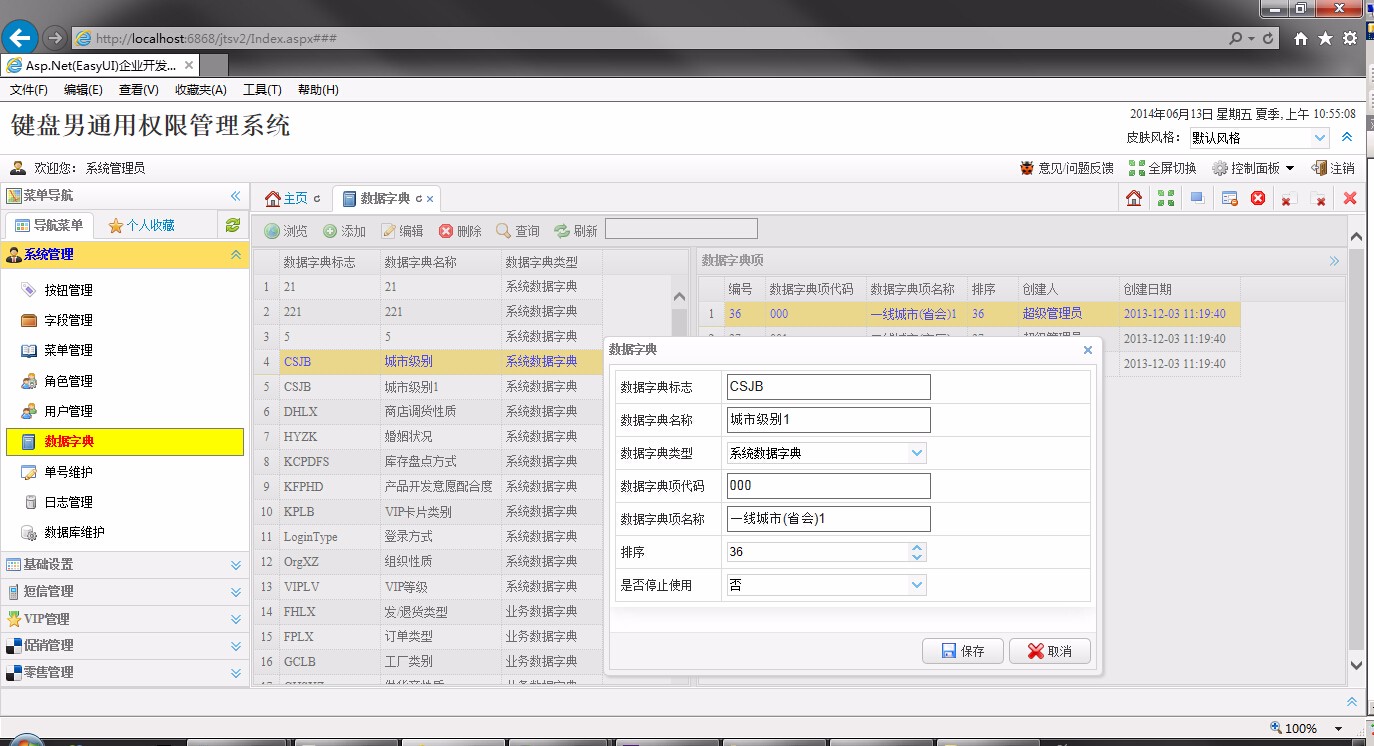Open the 是否停止使用 dropdown in the dialog
This screenshot has width=1374, height=746.
click(x=917, y=583)
